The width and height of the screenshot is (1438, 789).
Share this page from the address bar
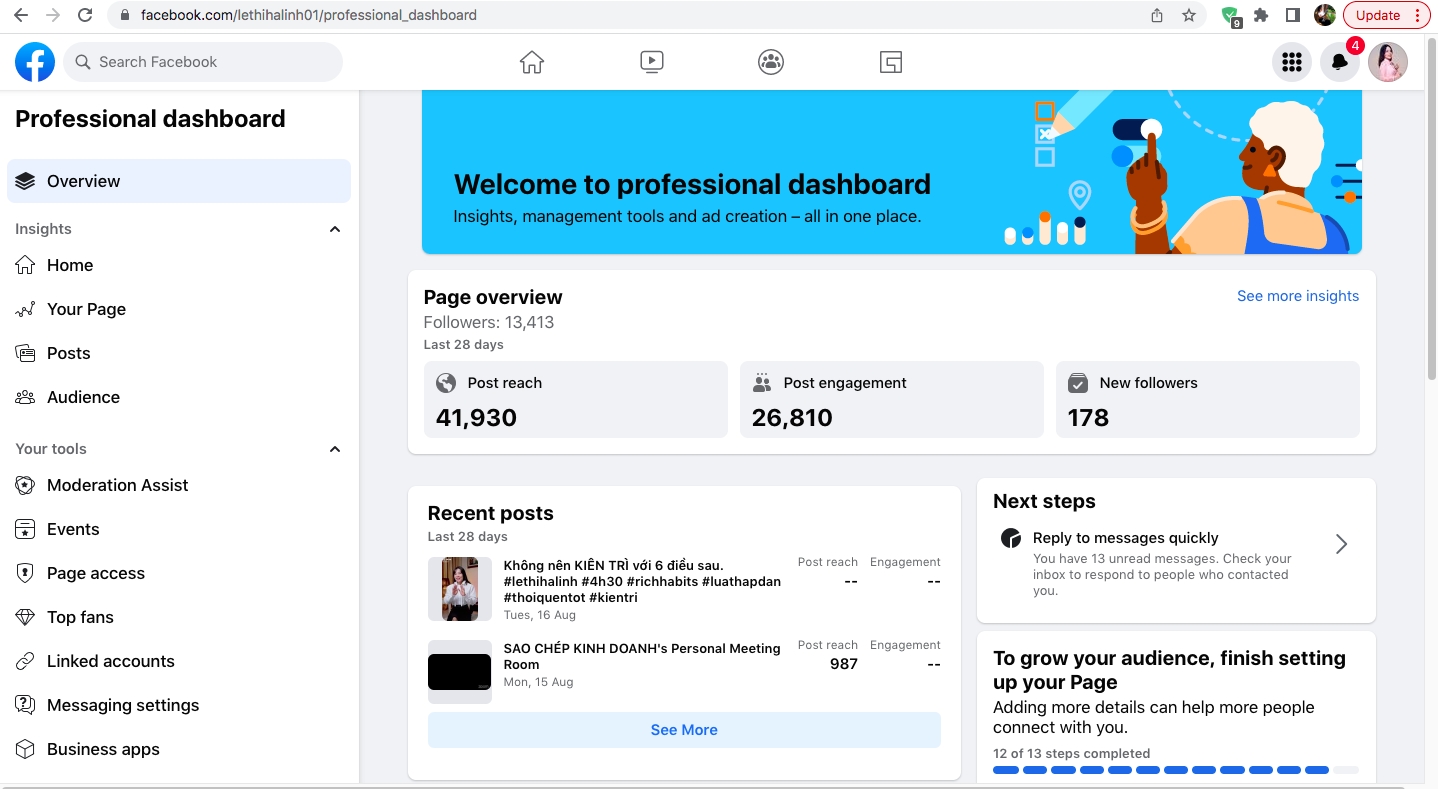coord(1157,15)
